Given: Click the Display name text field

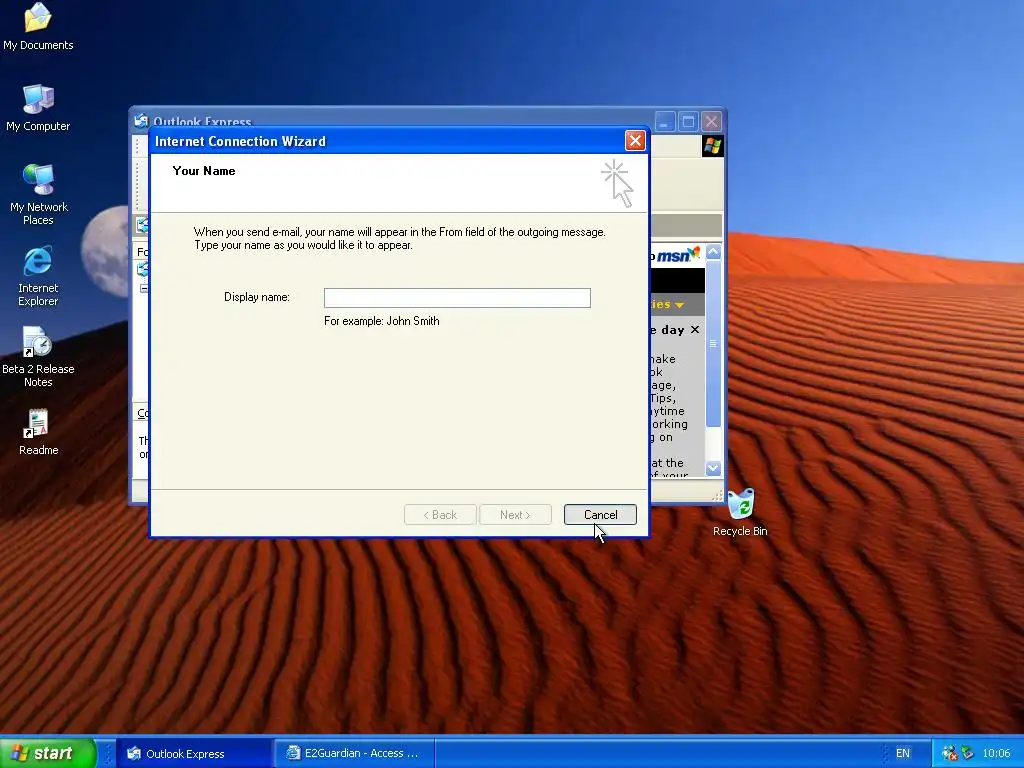Looking at the screenshot, I should [457, 298].
